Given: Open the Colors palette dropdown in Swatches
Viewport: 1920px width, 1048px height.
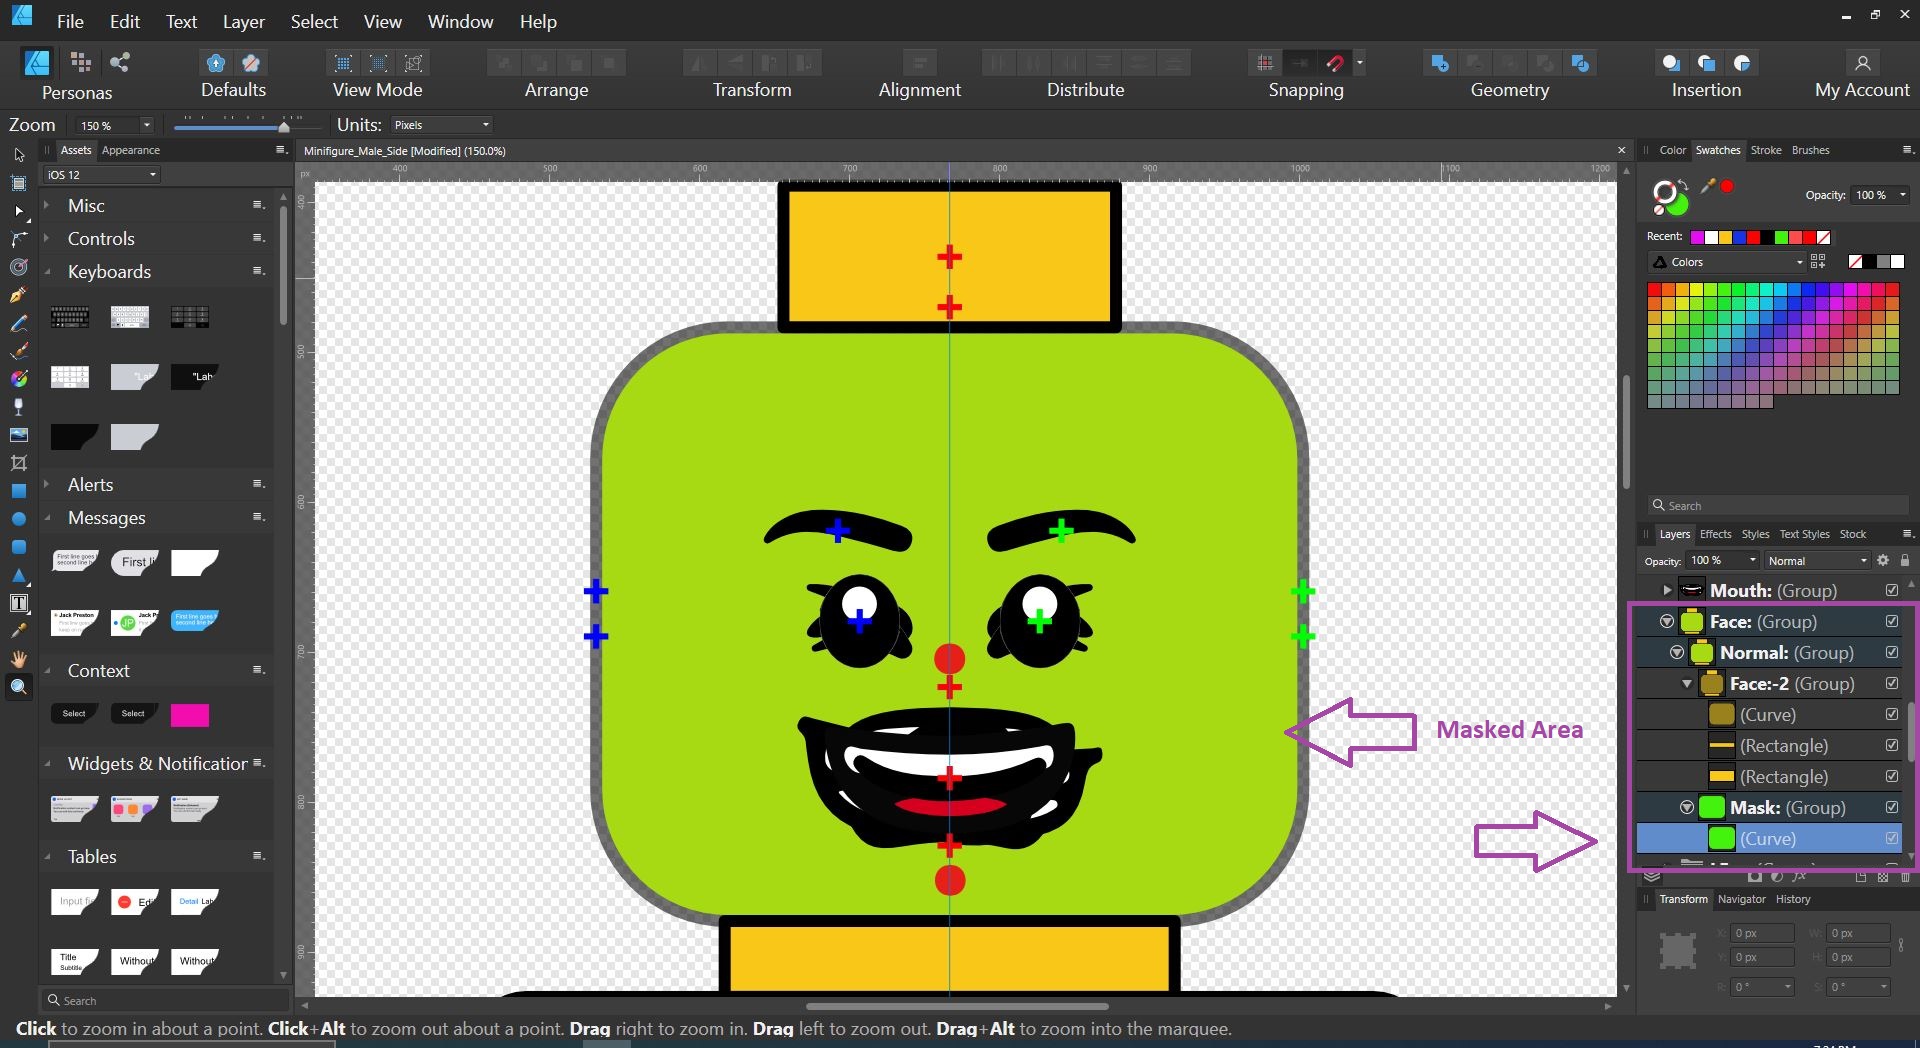Looking at the screenshot, I should click(1727, 262).
